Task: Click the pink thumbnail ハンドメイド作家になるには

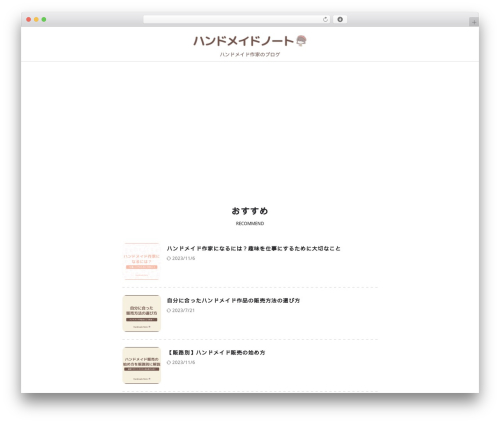Action: pyautogui.click(x=142, y=261)
